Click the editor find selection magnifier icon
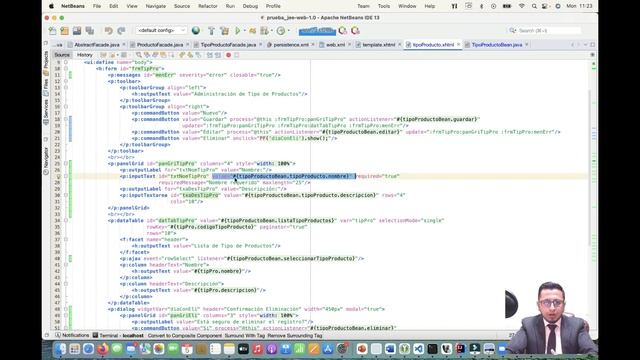Image resolution: width=640 pixels, height=360 pixels. pyautogui.click(x=139, y=55)
